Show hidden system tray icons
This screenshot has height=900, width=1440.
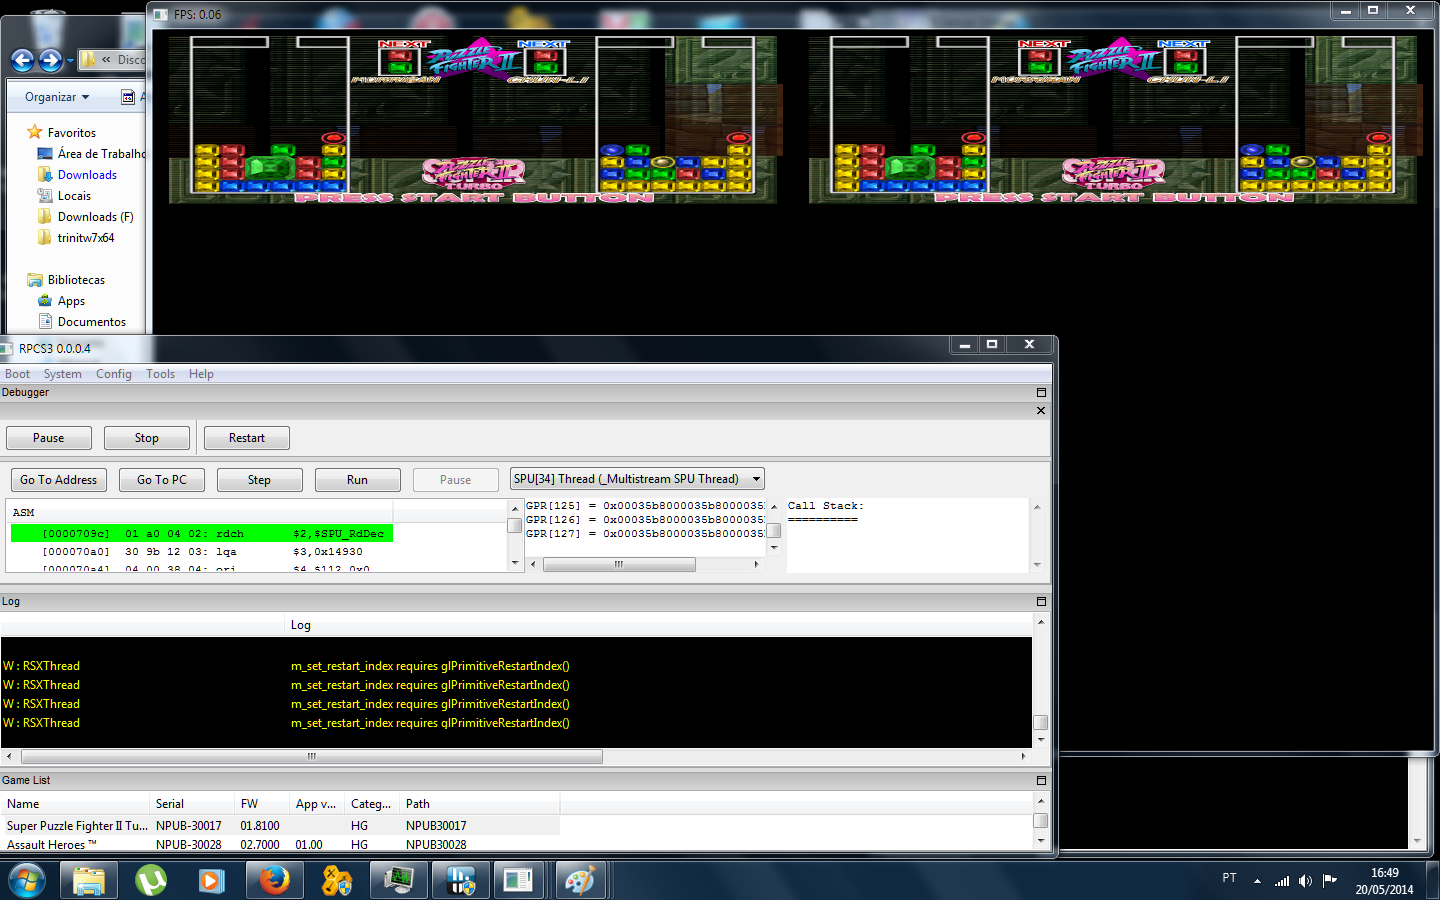1257,881
